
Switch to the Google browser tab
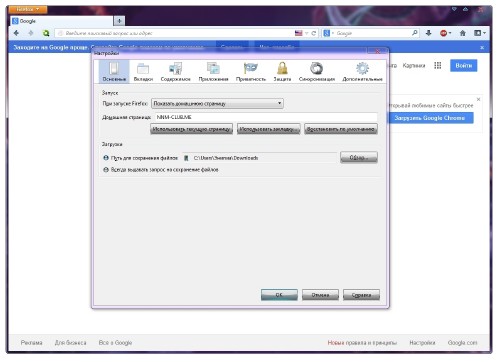click(61, 21)
